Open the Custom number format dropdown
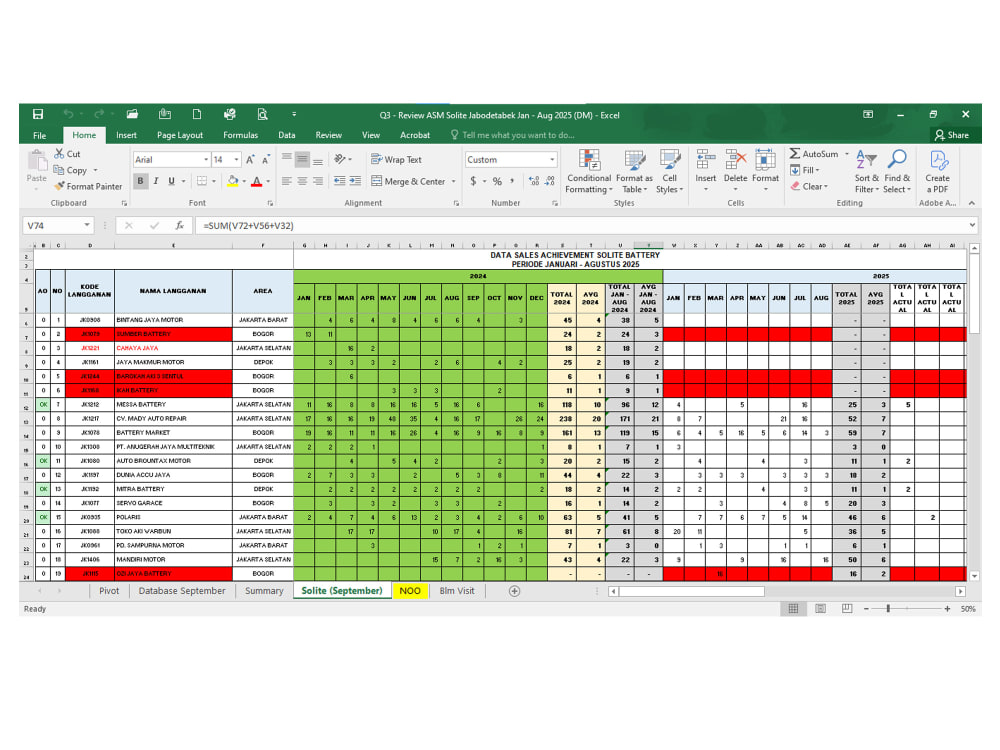This screenshot has height=750, width=1000. click(552, 159)
